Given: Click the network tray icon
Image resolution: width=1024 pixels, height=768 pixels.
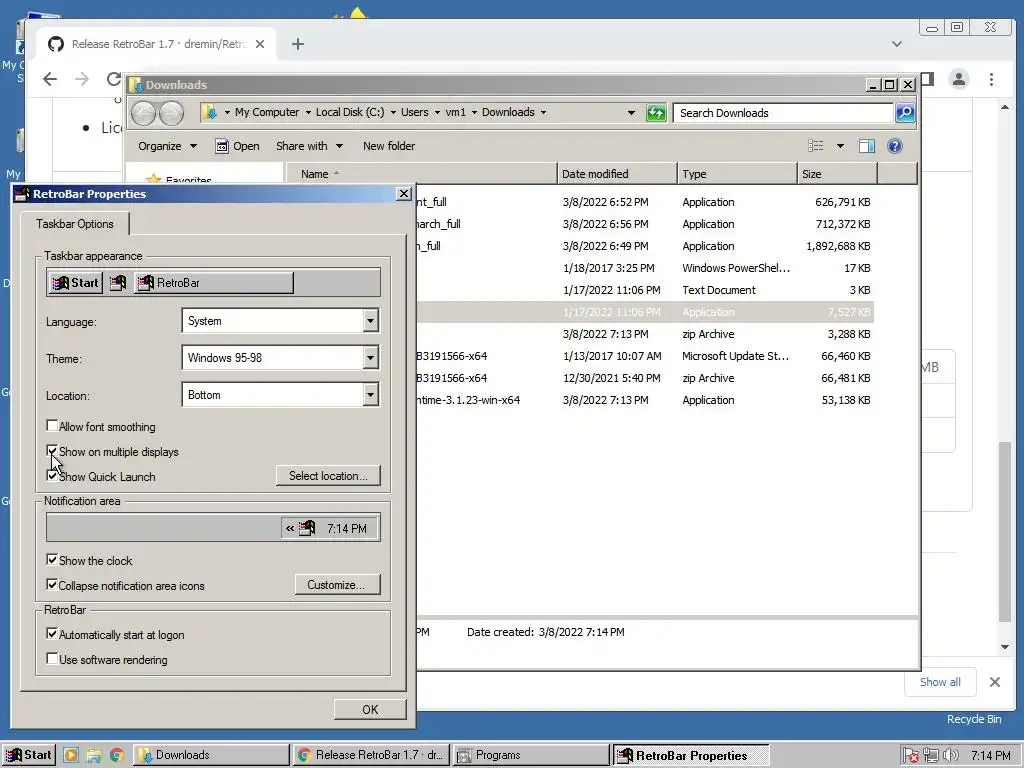Looking at the screenshot, I should pos(931,756).
